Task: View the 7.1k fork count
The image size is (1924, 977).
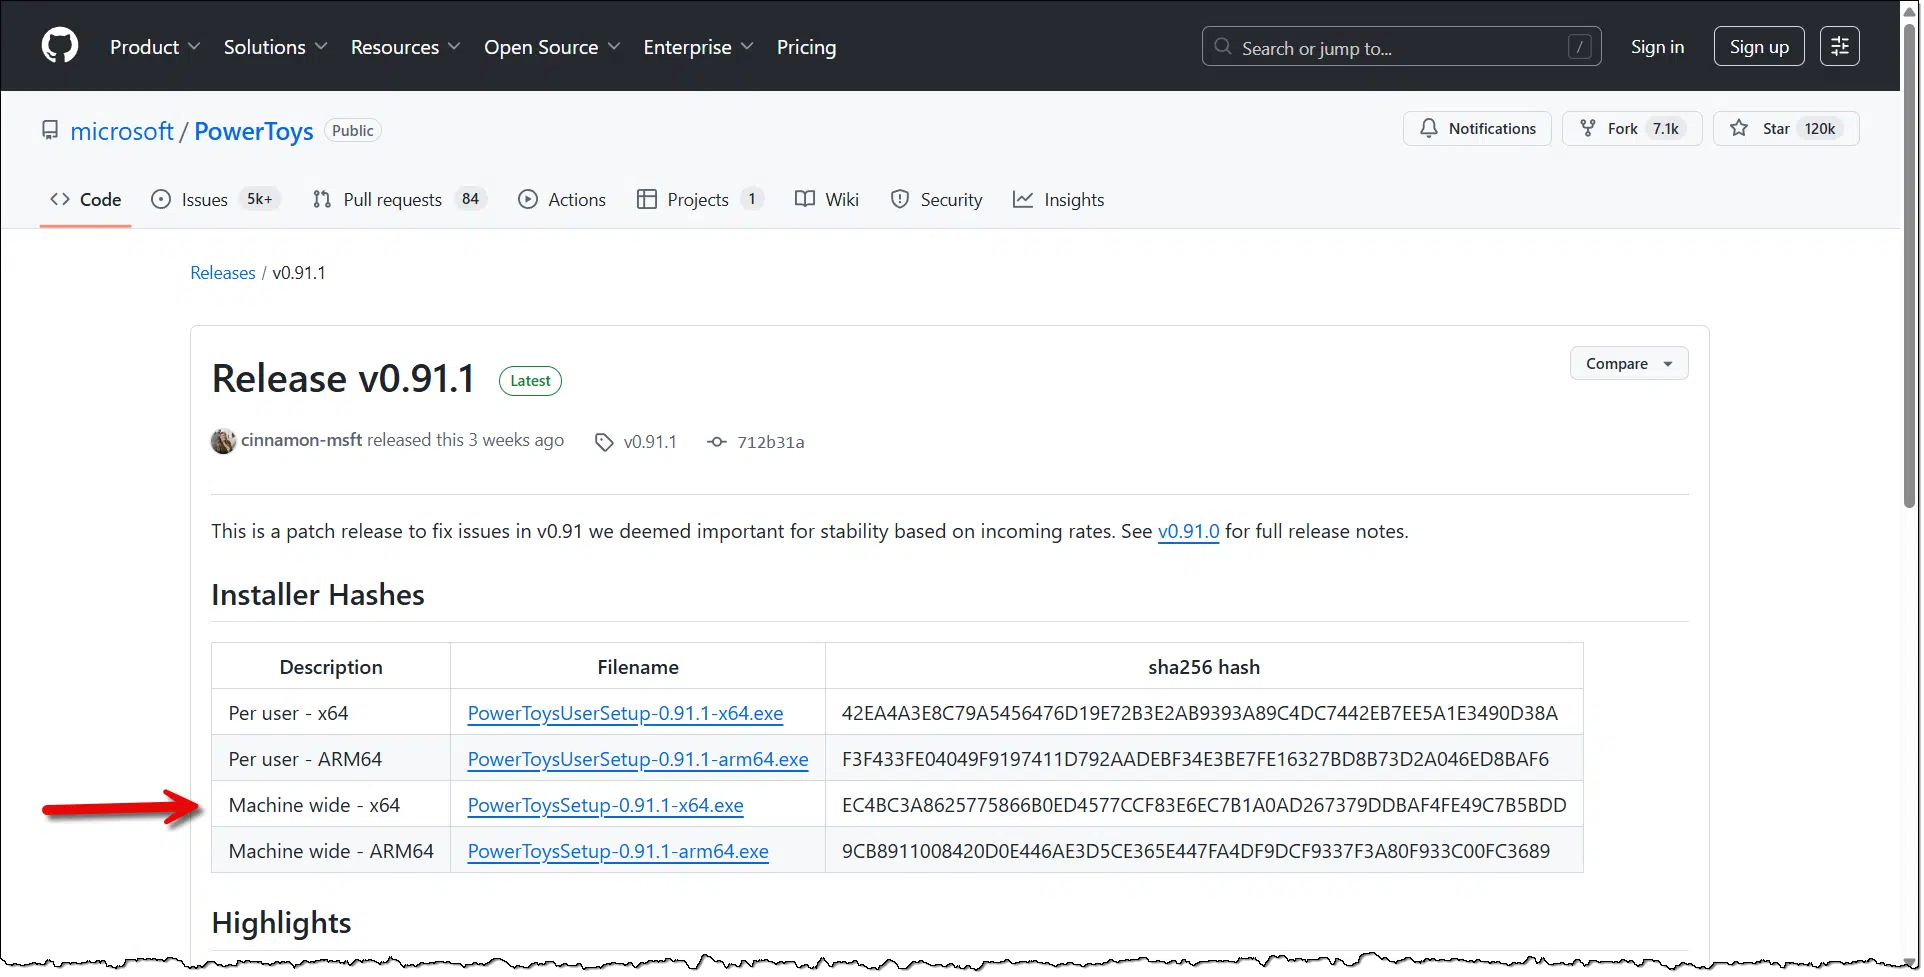Action: pos(1665,129)
